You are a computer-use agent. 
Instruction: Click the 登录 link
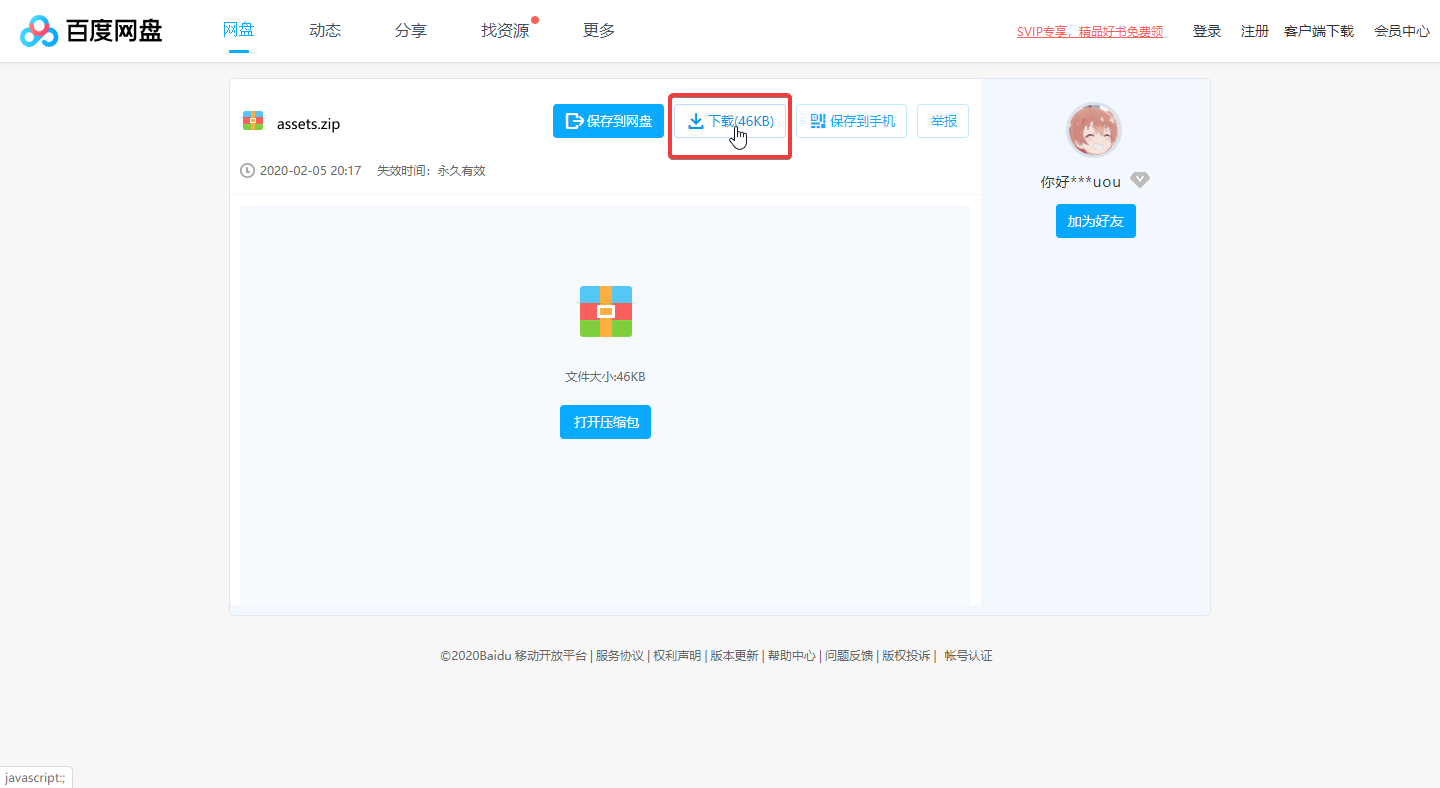tap(1207, 31)
